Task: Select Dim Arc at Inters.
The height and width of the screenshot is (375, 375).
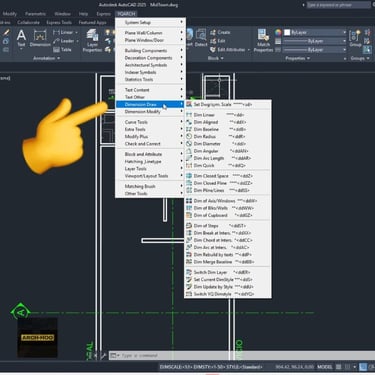Action: 228,247
